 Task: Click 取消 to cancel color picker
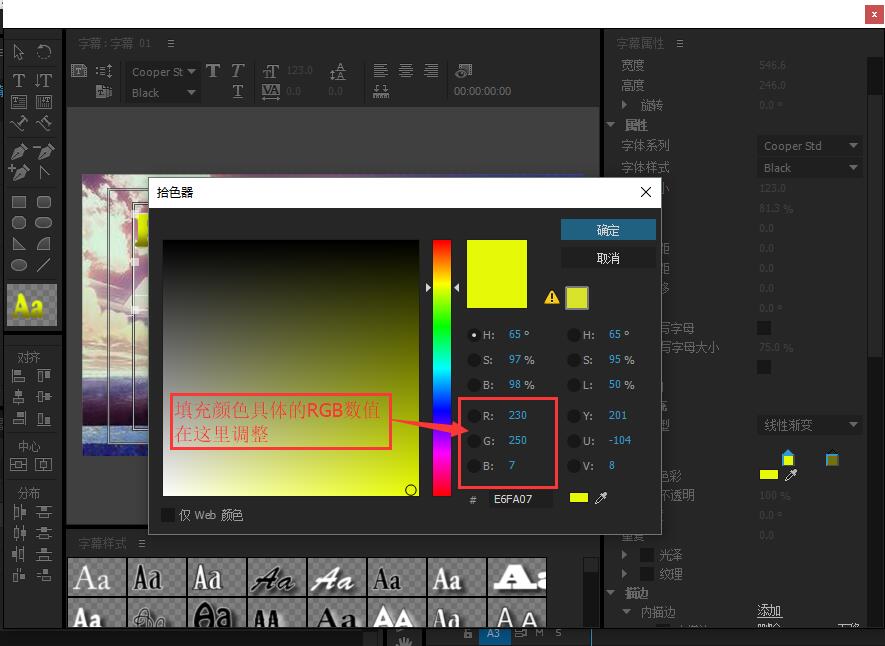[x=608, y=258]
